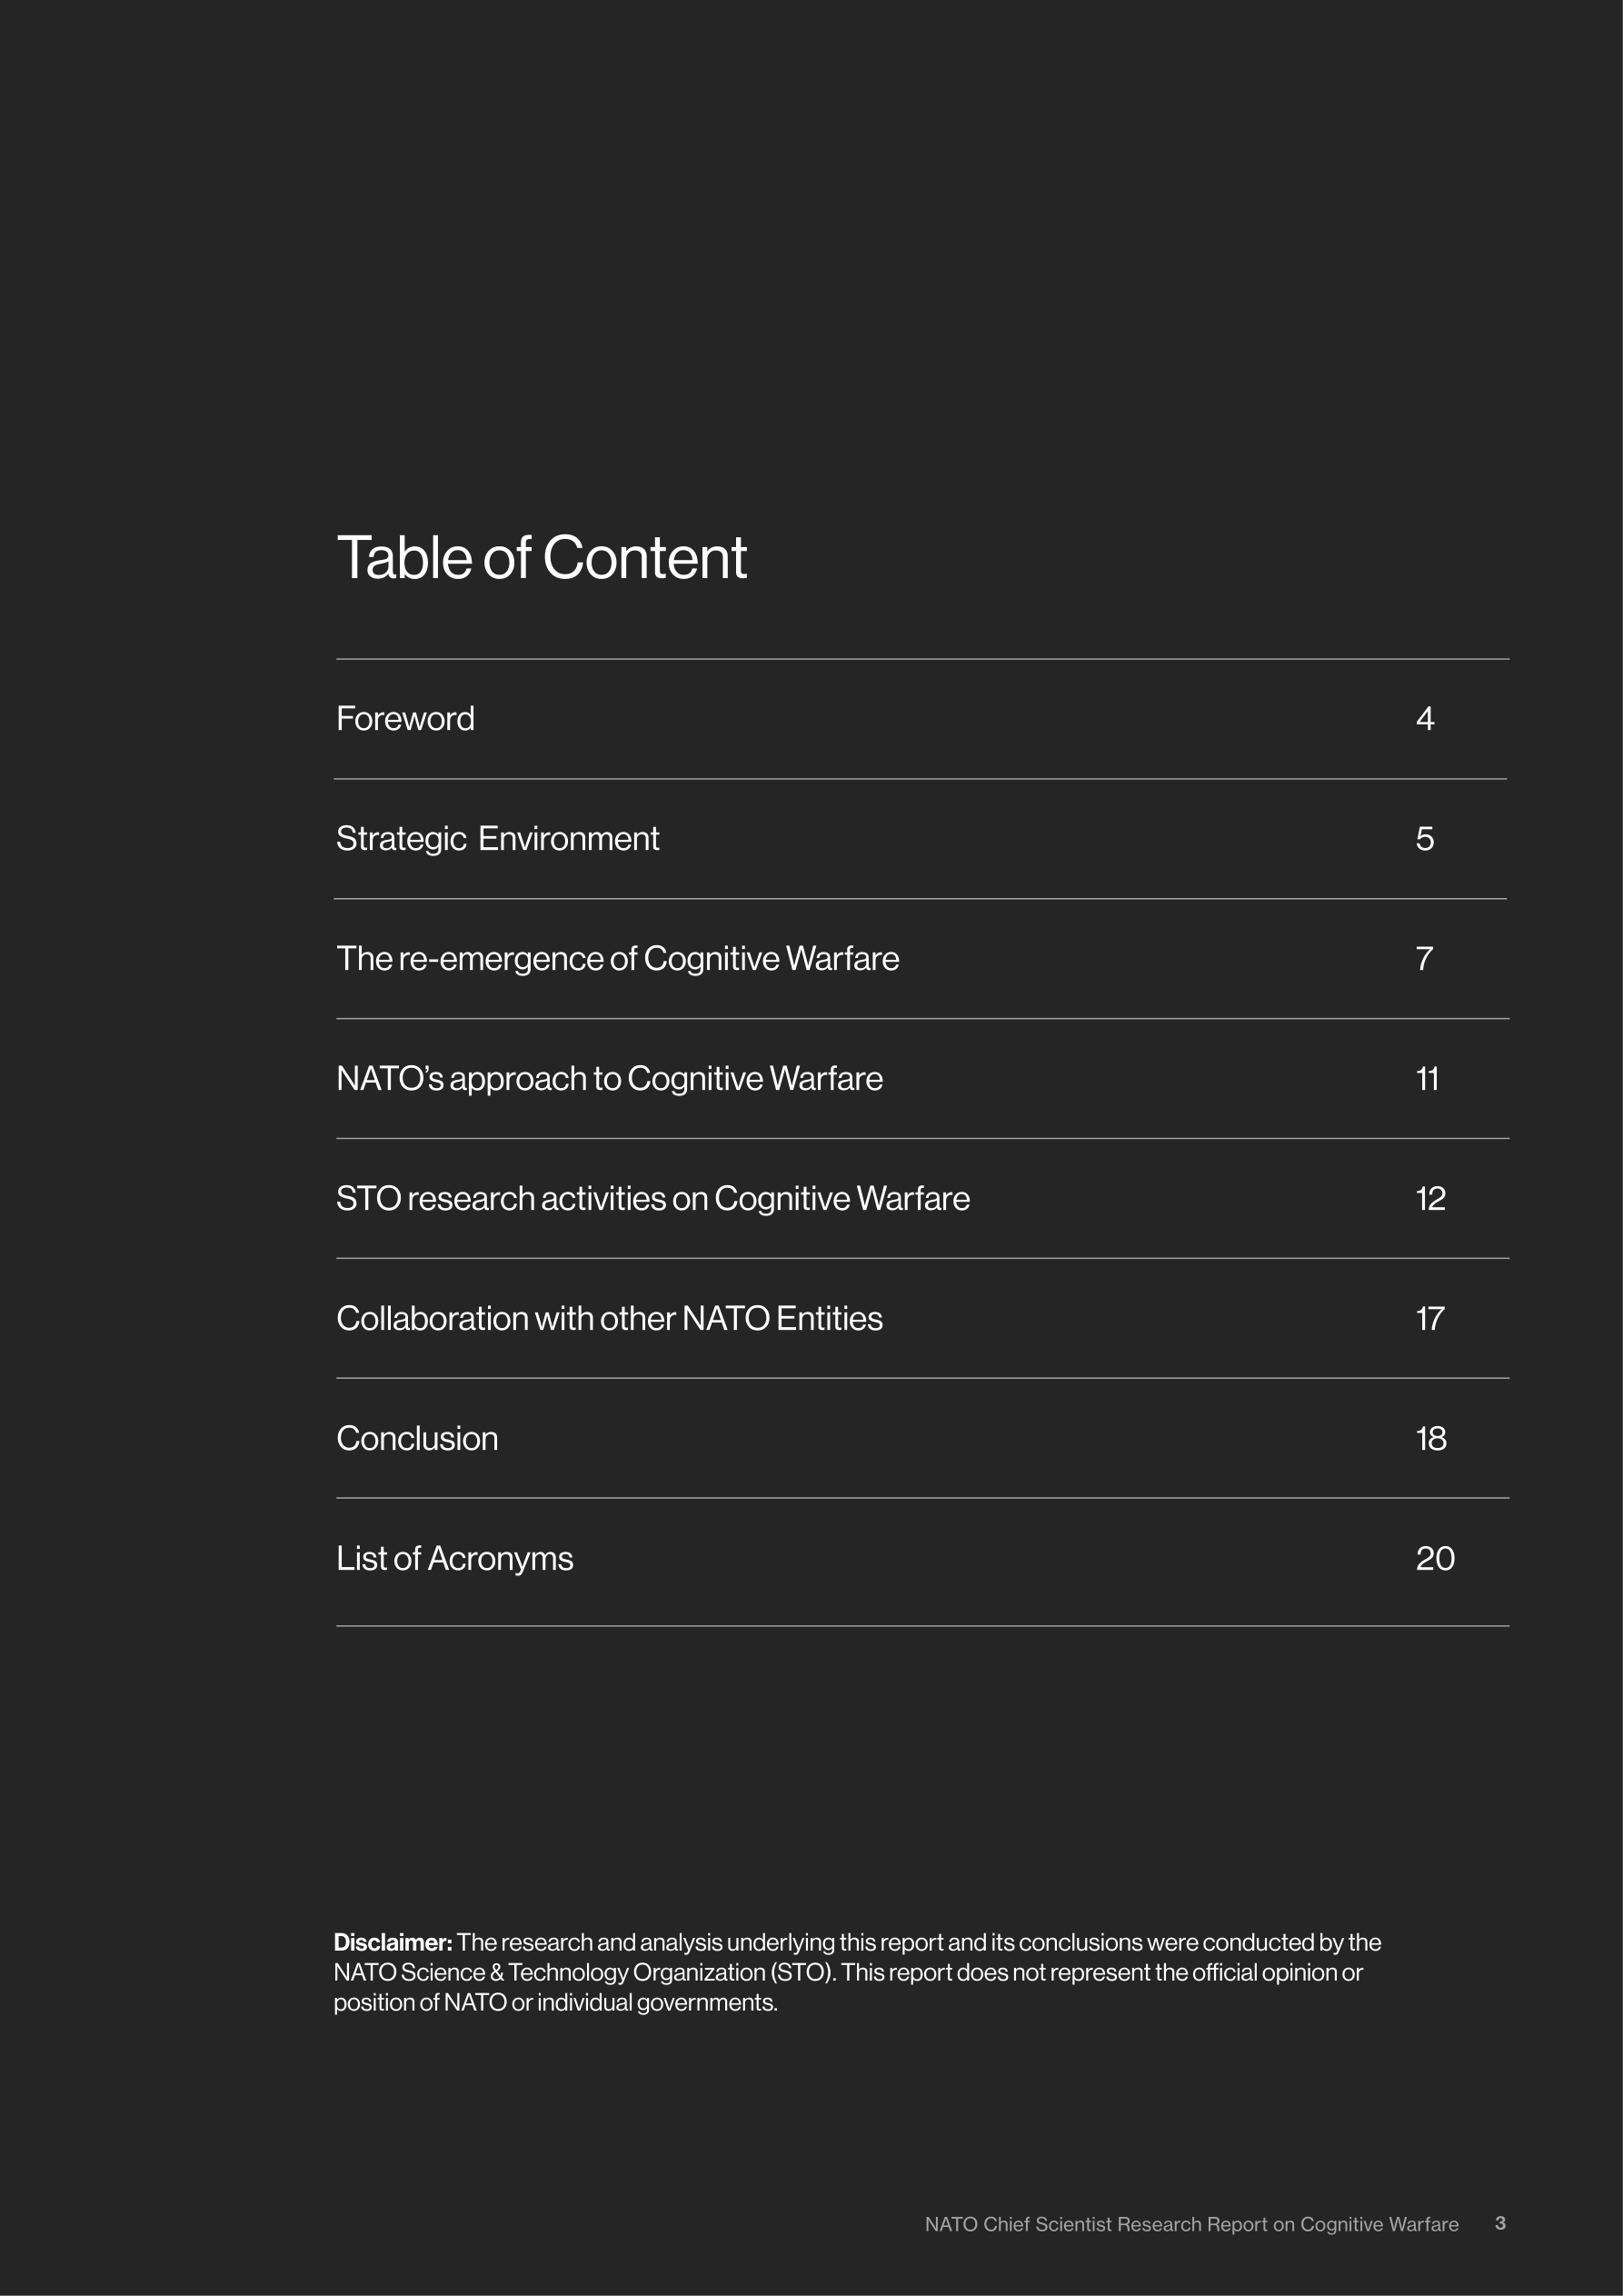Click the "Table of Content" heading
This screenshot has width=1623, height=2296.
(x=541, y=558)
